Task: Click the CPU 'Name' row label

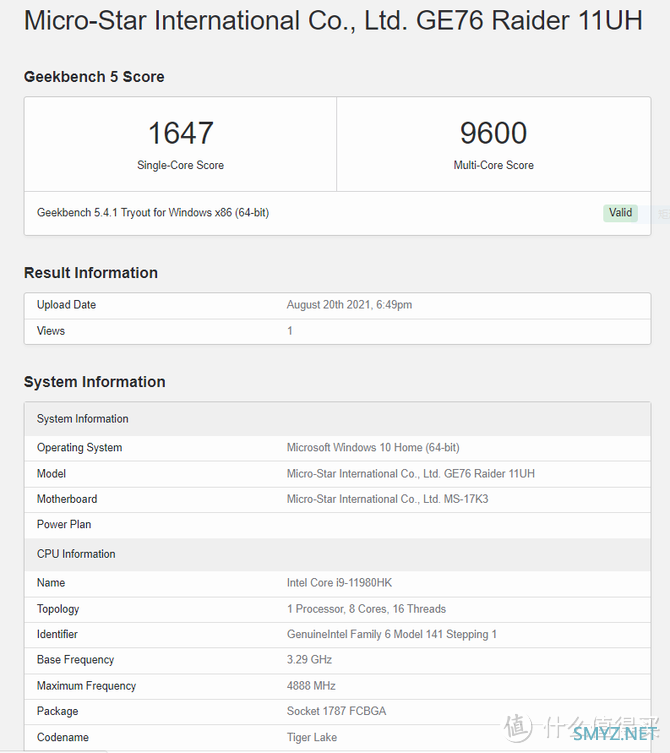Action: [51, 583]
